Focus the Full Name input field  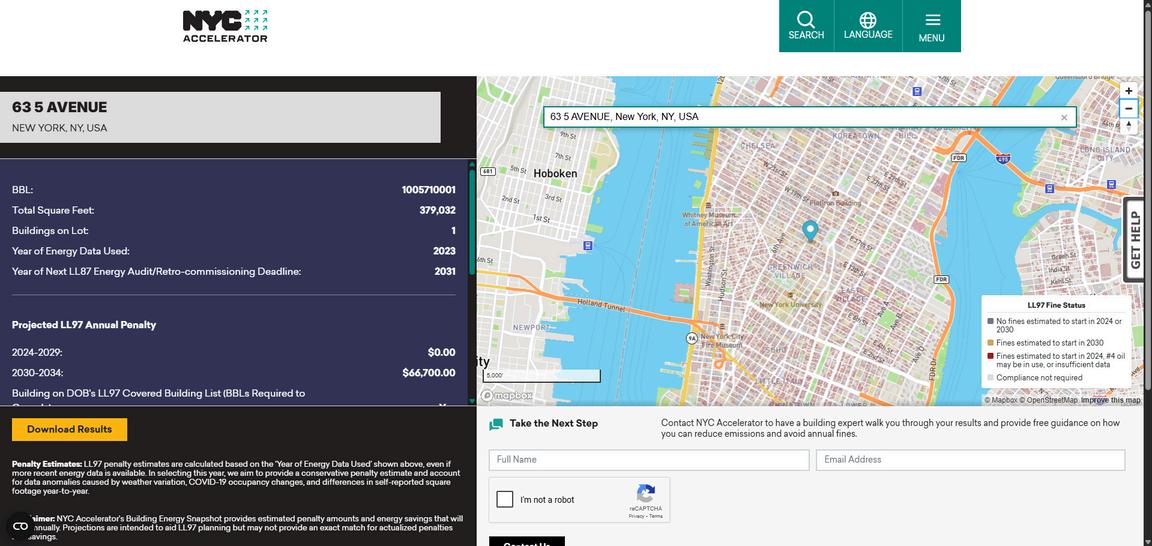tap(649, 460)
